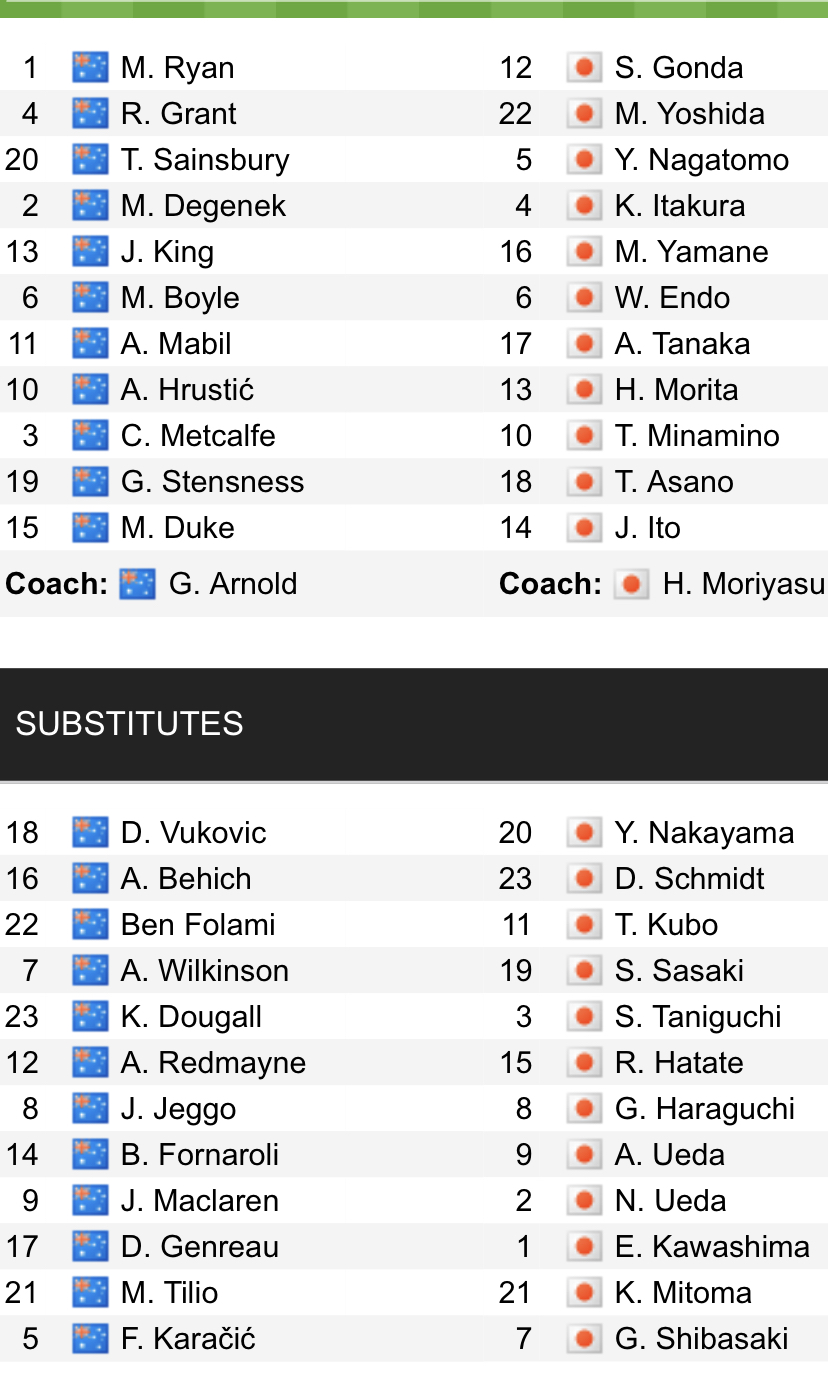Select player Y. Nagatomo
828x1376 pixels.
point(701,160)
